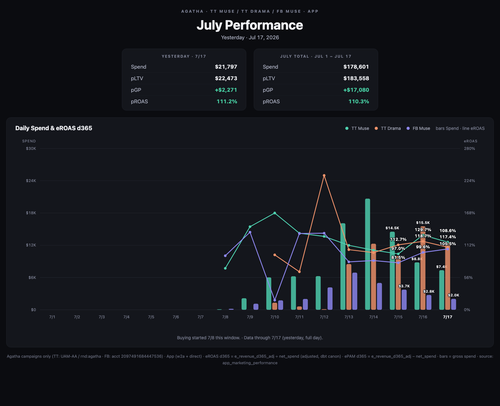Screen dimensions: 500x406
Task: Click the $3.7K bar label on 7/15
Action: [x=404, y=286]
